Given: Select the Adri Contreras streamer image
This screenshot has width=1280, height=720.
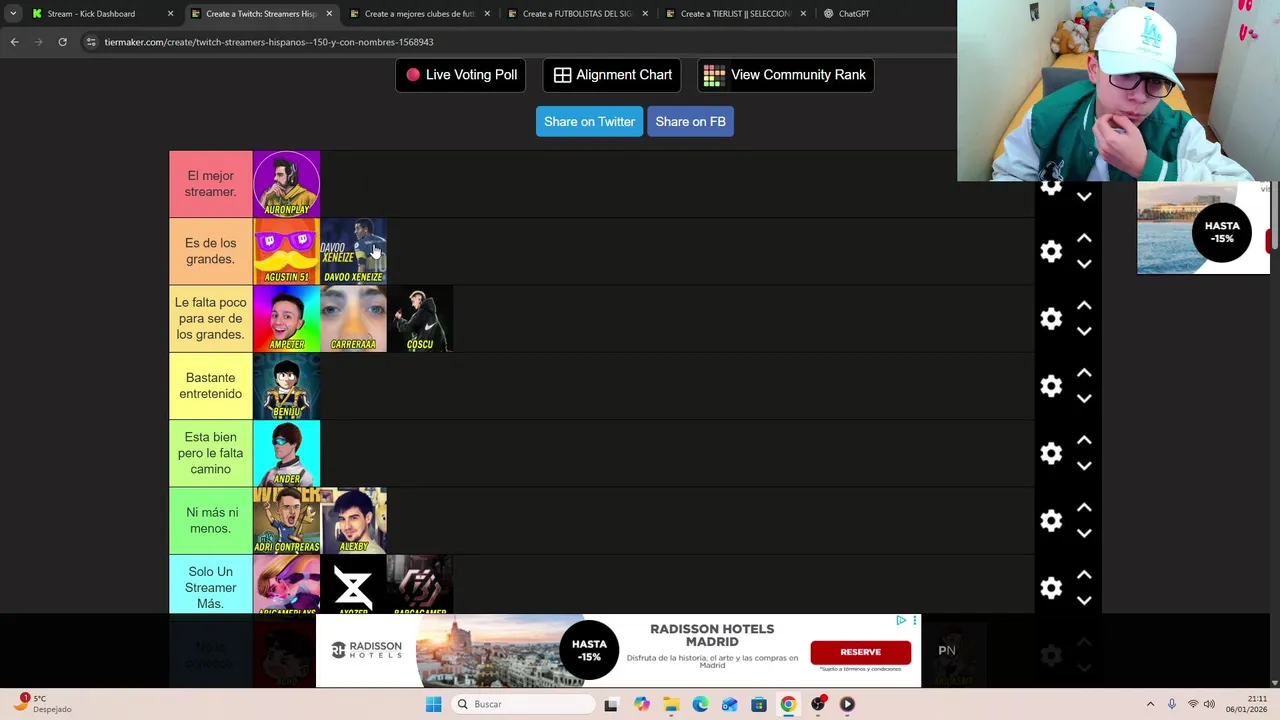Looking at the screenshot, I should [286, 520].
